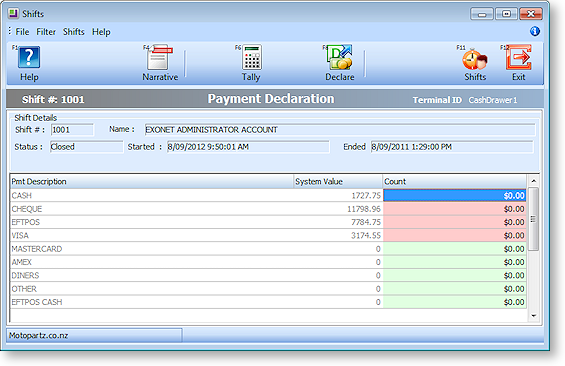Maximize the Shifts window
Image resolution: width=565 pixels, height=366 pixels.
[x=506, y=14]
